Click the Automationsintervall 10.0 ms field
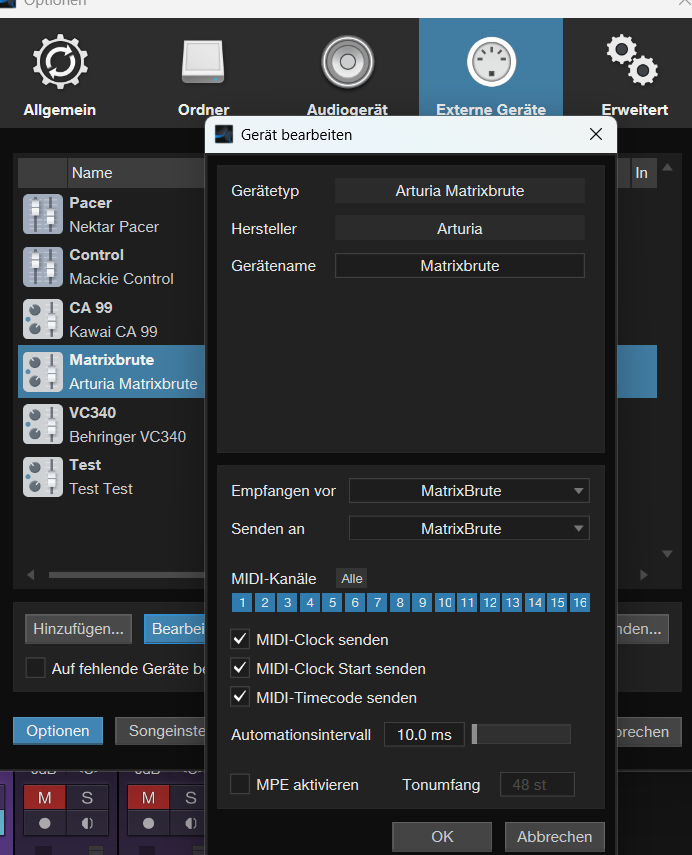The height and width of the screenshot is (855, 692). (424, 734)
